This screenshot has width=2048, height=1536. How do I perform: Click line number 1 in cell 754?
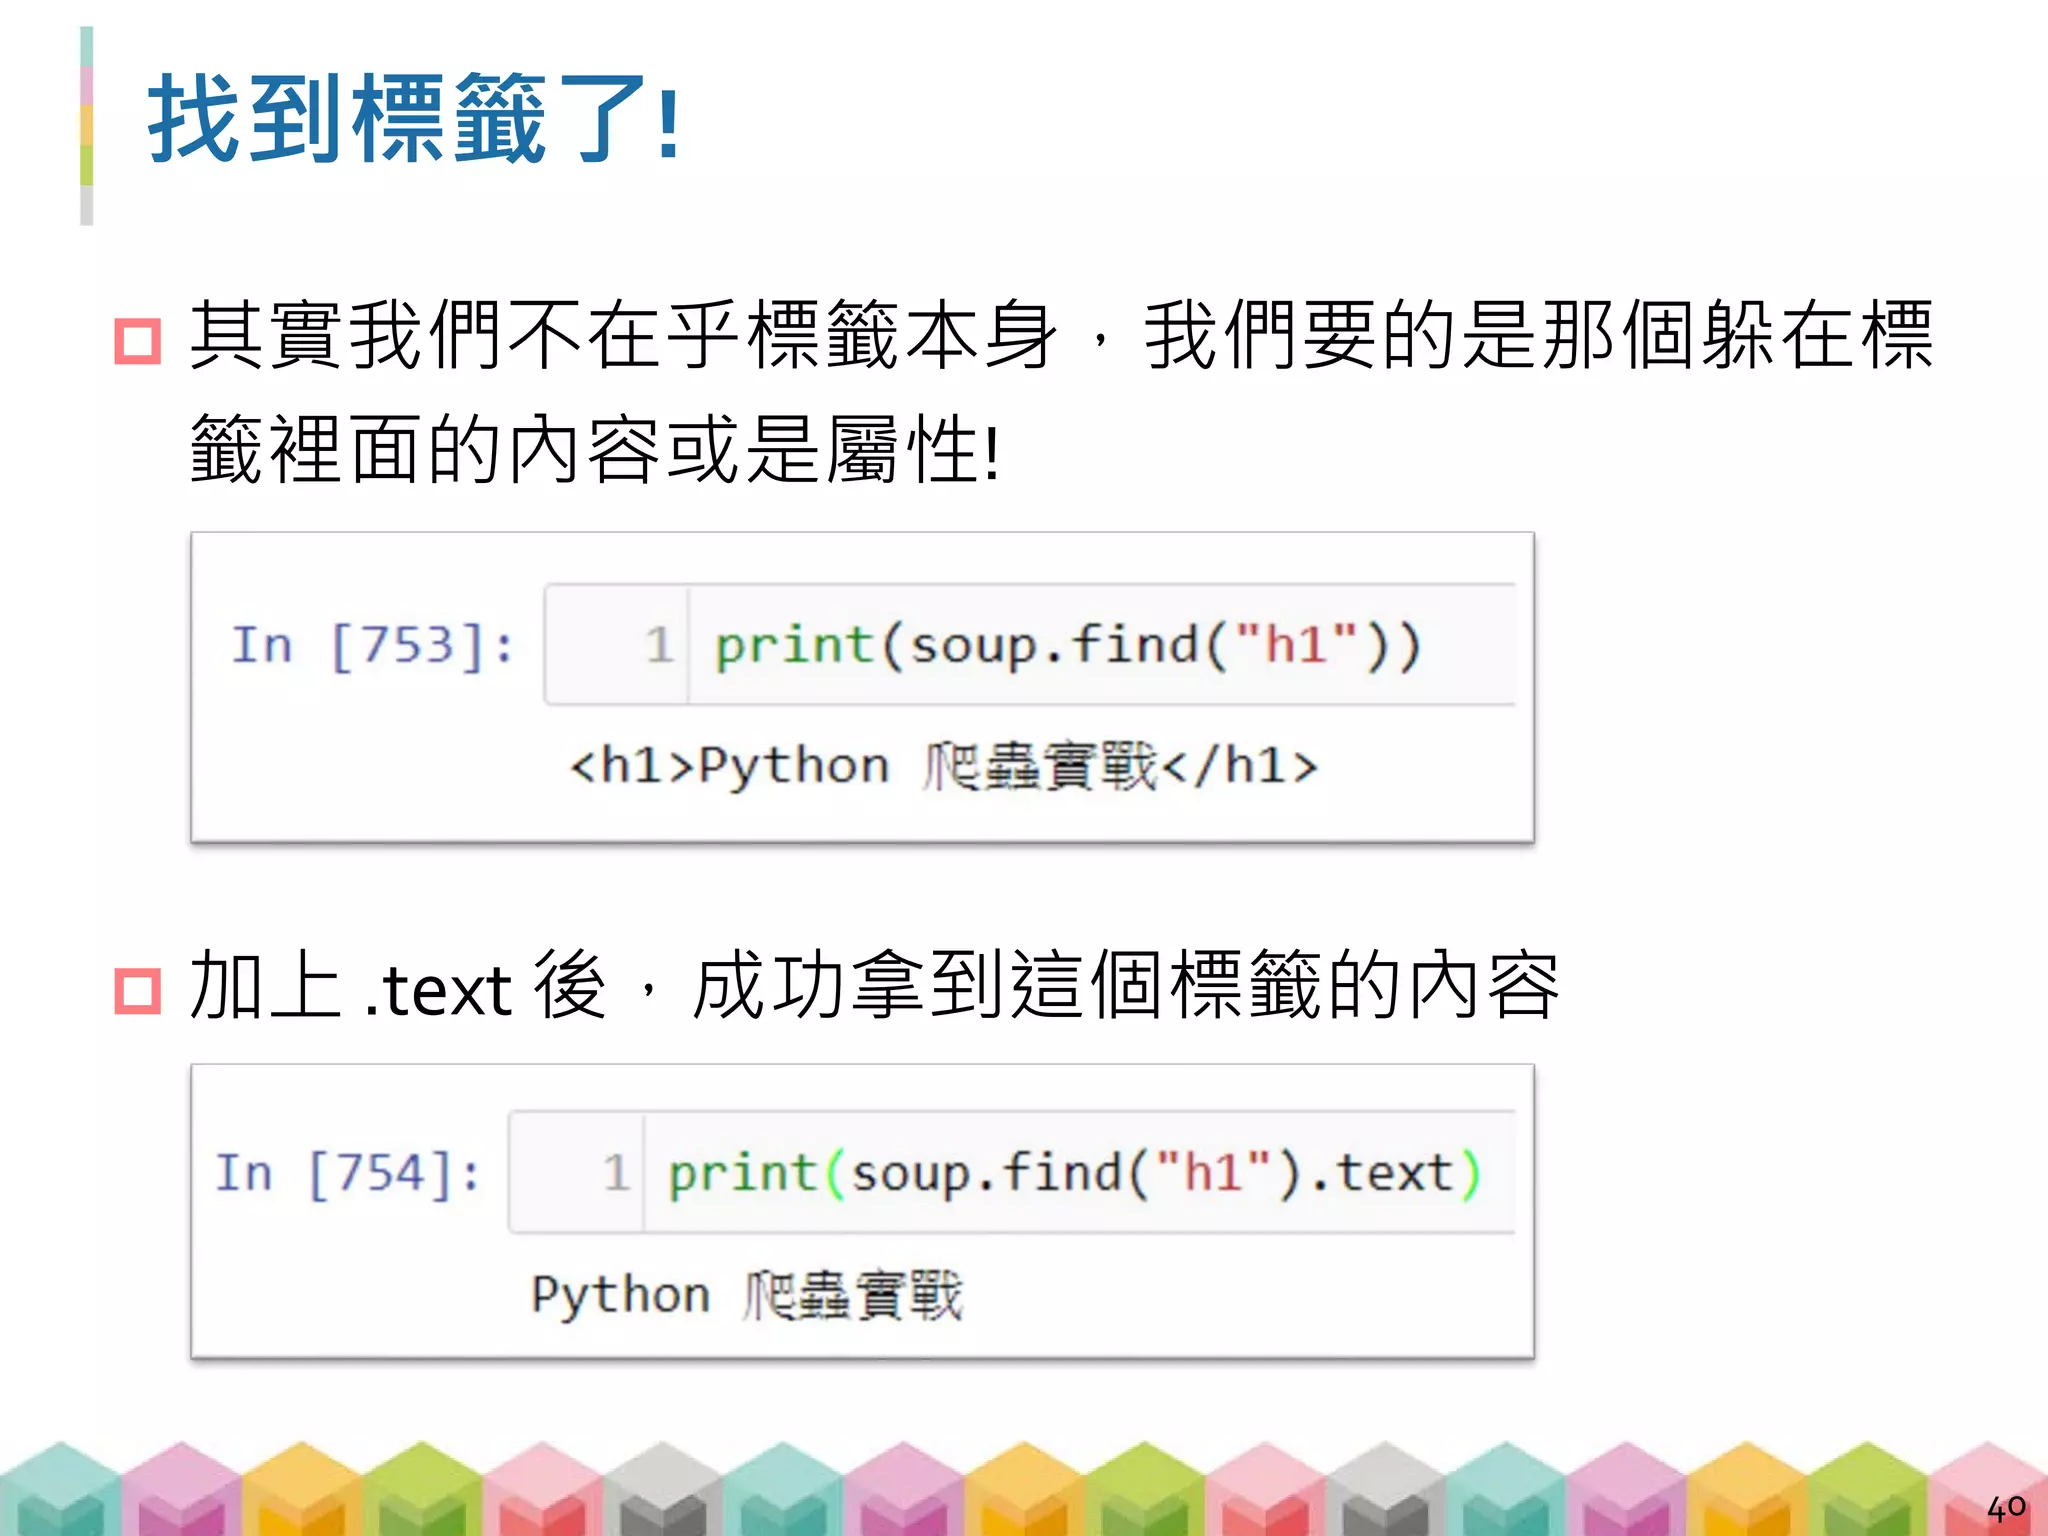coord(616,1173)
